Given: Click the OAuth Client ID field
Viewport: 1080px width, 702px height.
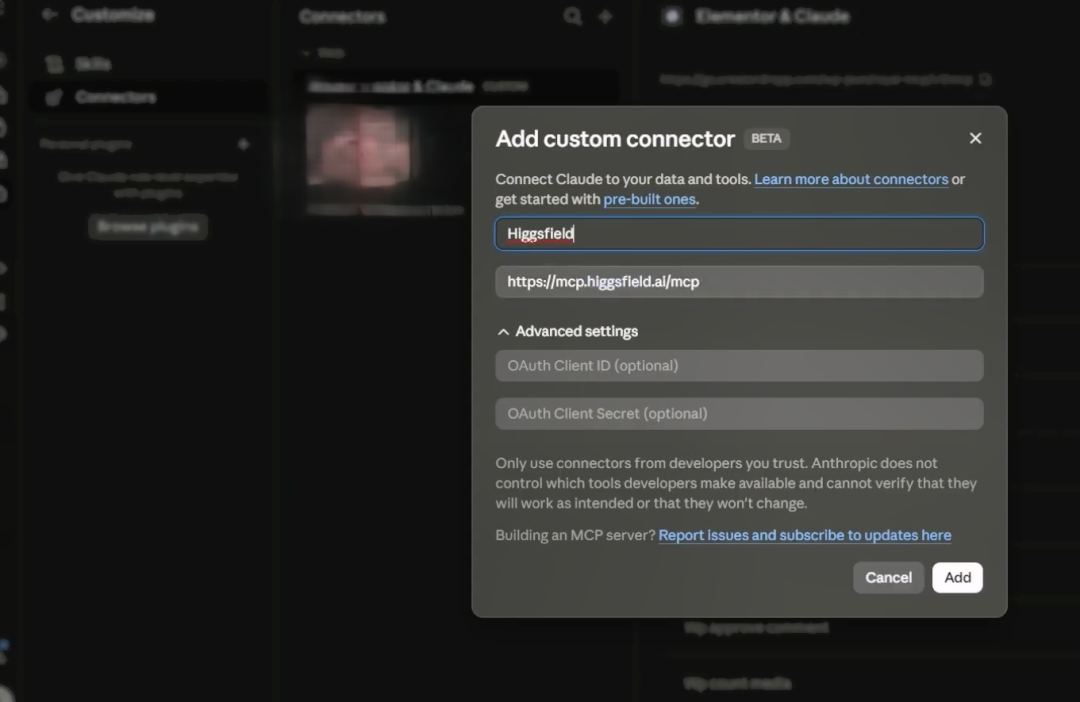Looking at the screenshot, I should [739, 366].
